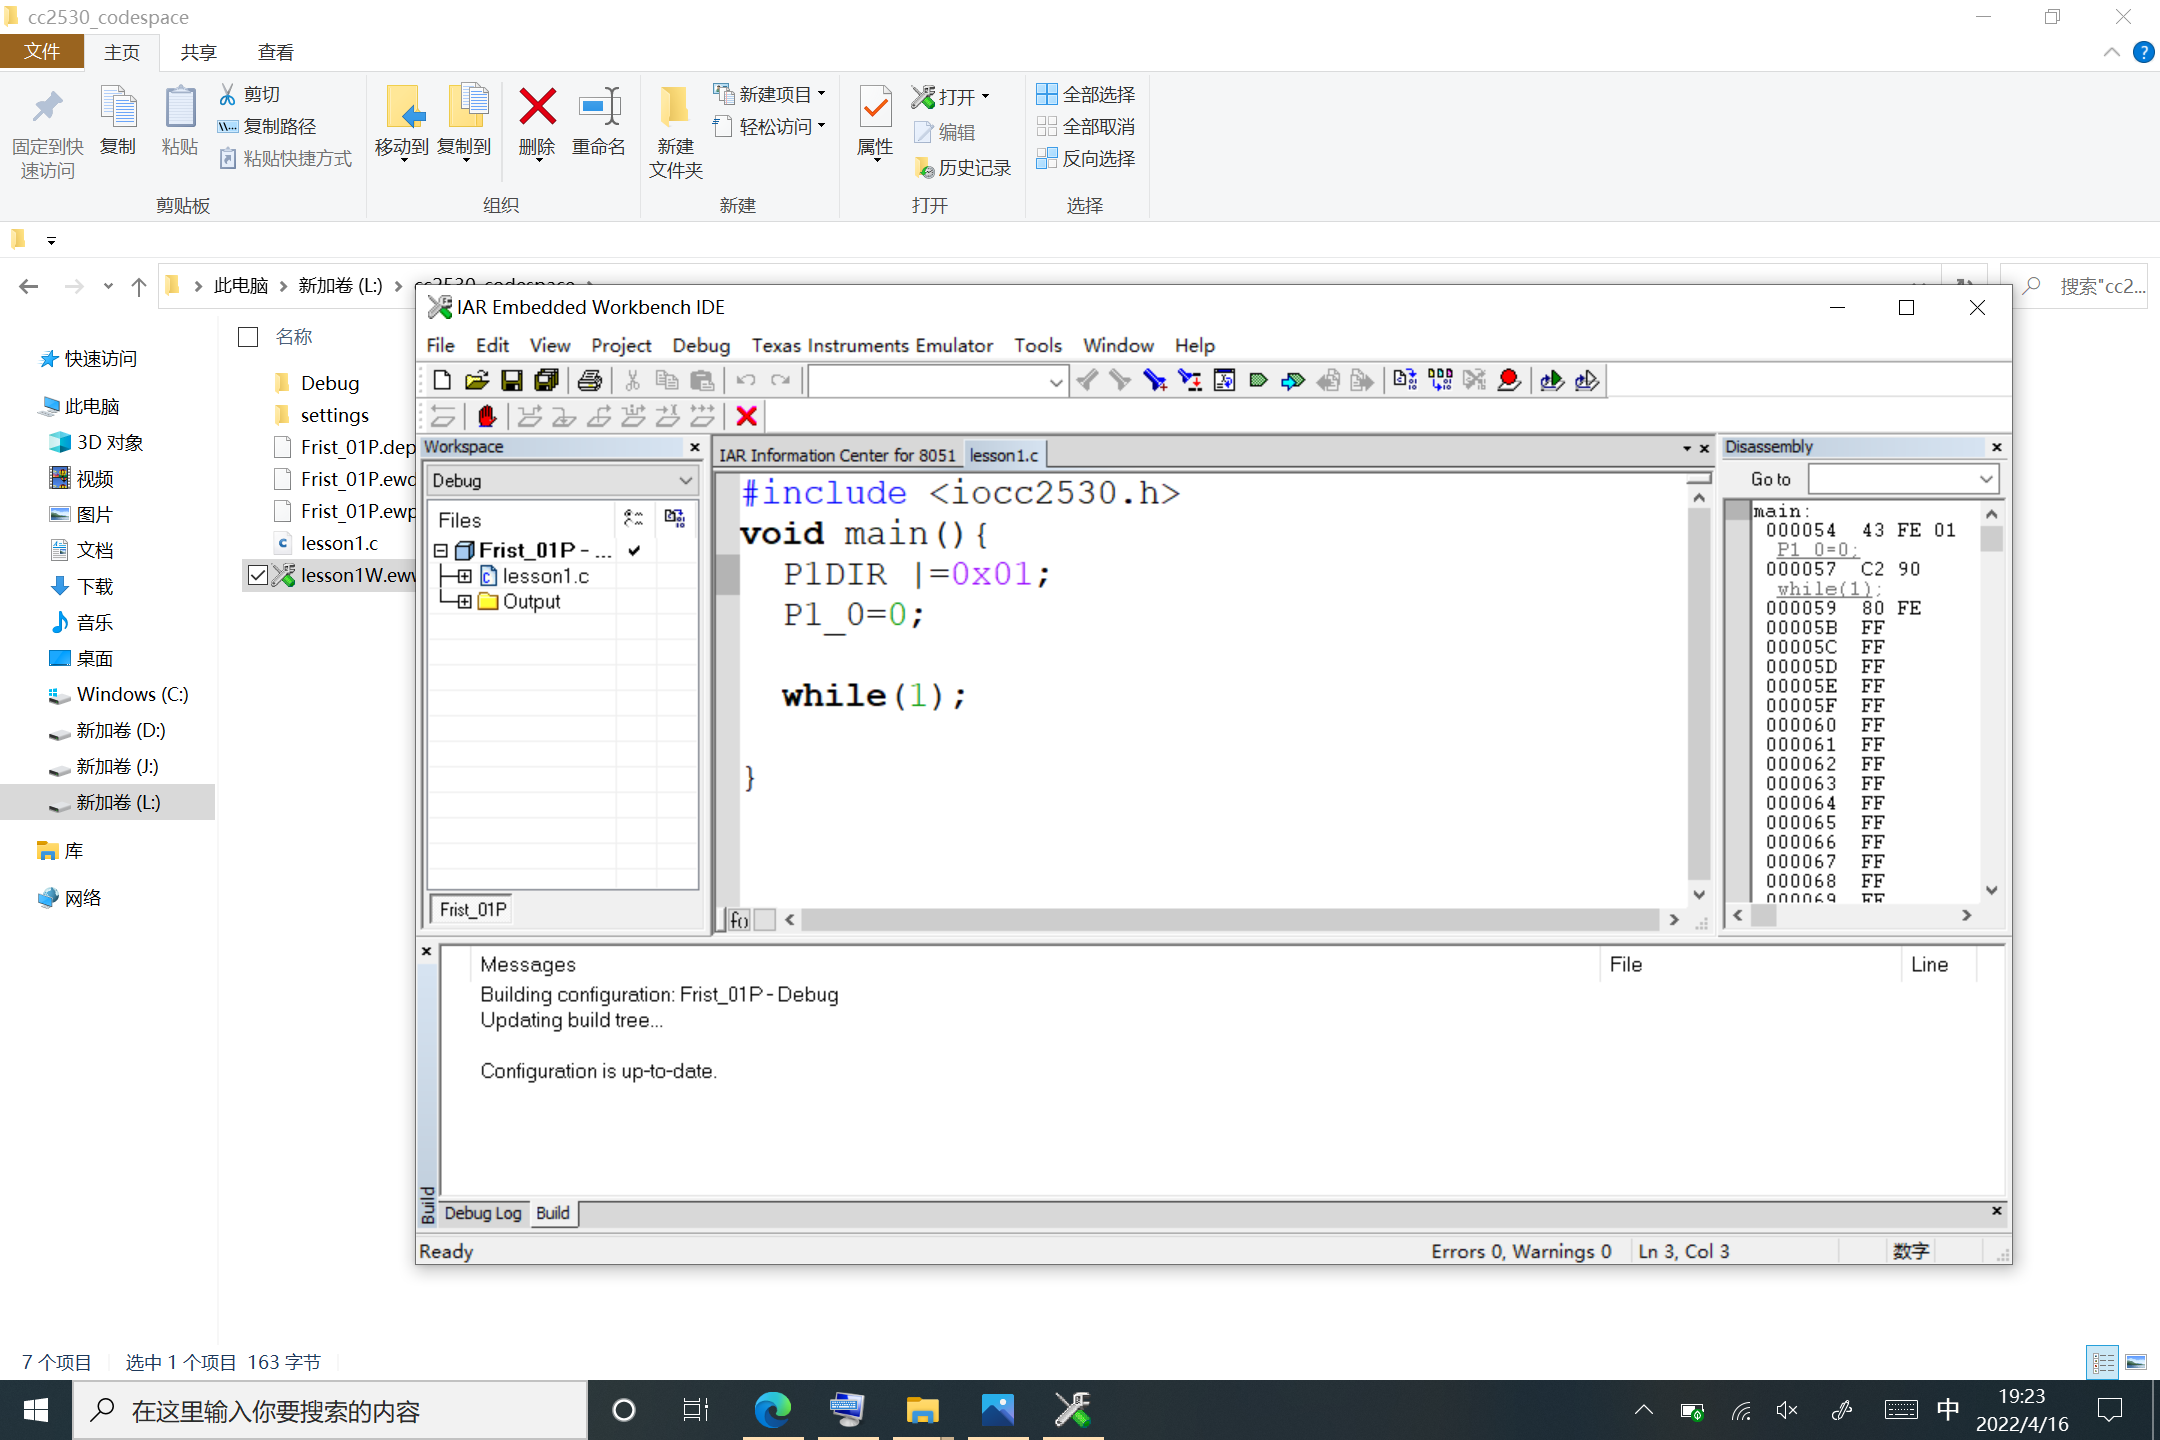Screen dimensions: 2160x1440
Task: Compile the file with the Compile icon
Action: click(x=1405, y=380)
